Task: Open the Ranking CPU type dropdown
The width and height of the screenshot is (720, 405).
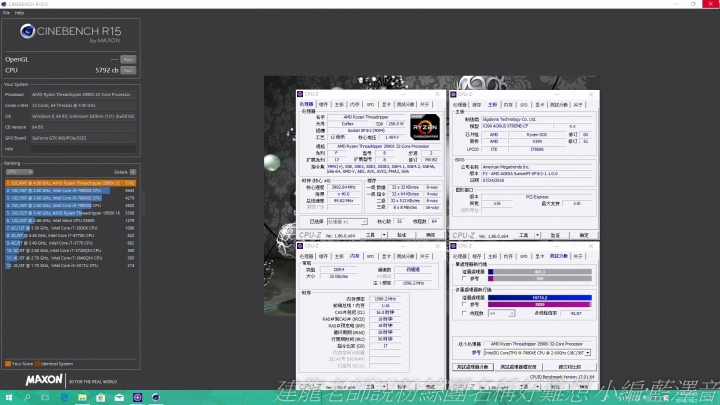Action: (x=19, y=172)
